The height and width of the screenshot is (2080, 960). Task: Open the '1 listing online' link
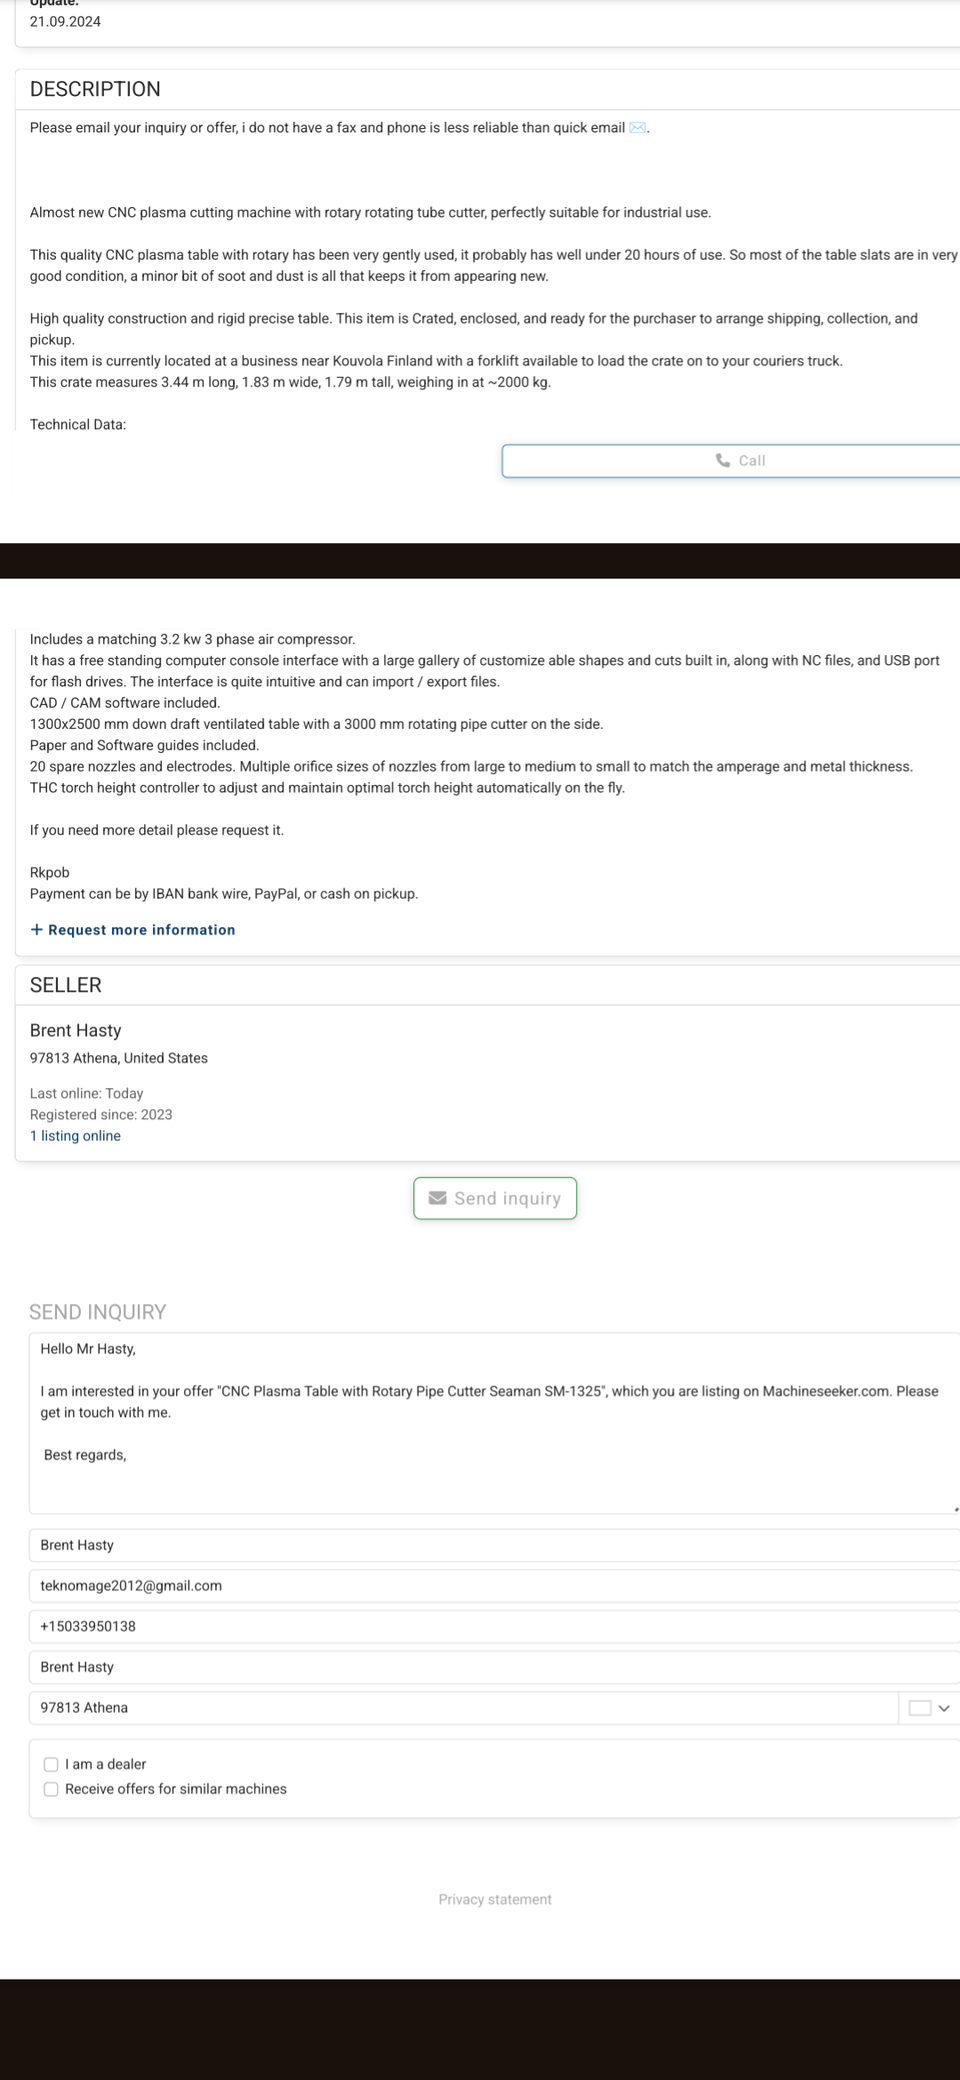click(x=75, y=1136)
